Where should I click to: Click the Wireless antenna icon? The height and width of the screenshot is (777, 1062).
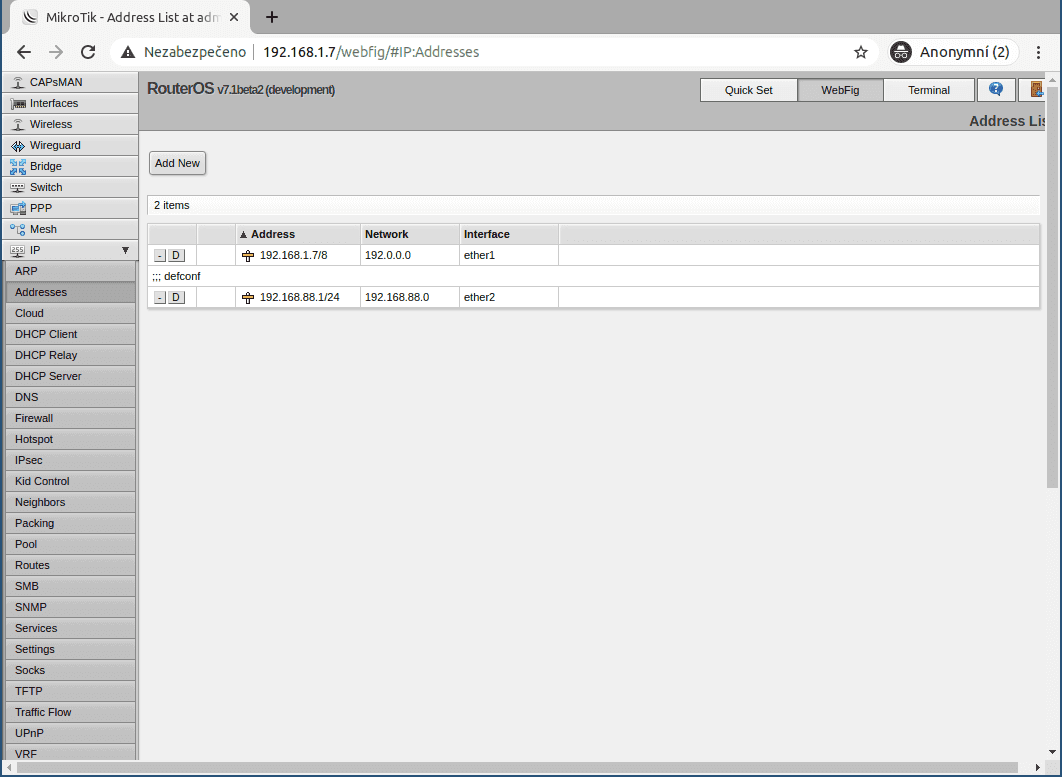(x=18, y=125)
